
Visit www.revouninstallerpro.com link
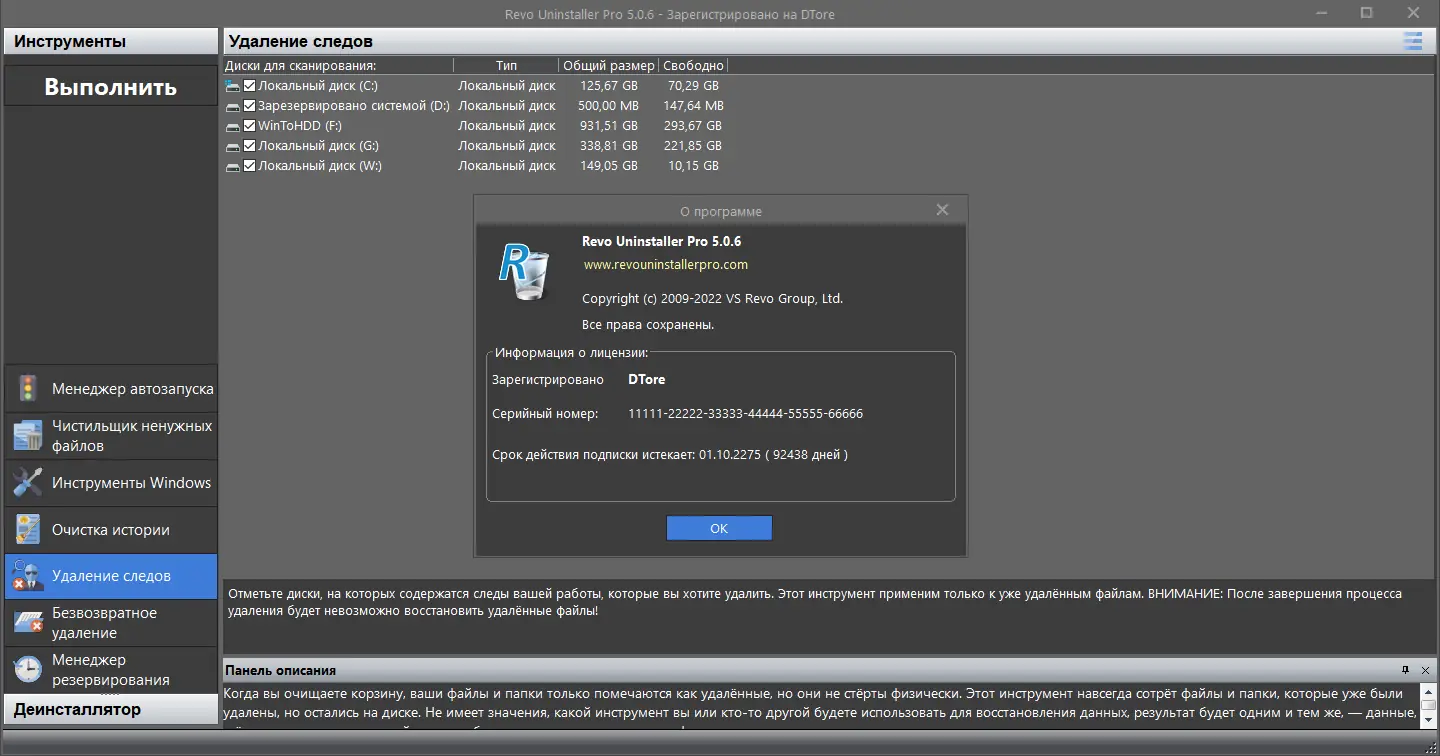click(x=667, y=265)
